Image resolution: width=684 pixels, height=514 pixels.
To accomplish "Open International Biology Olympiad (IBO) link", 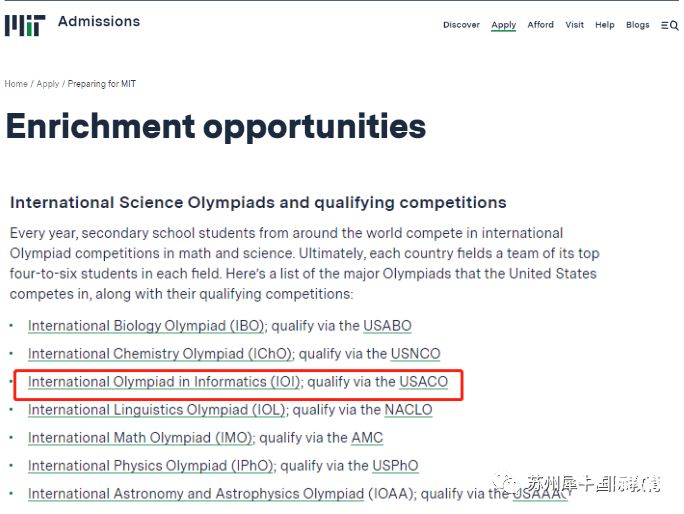I will 146,326.
